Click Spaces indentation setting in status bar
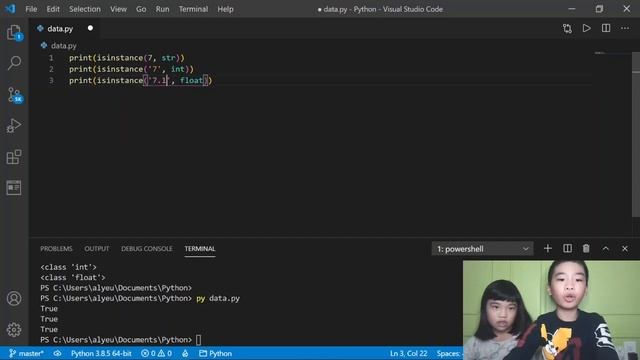The width and height of the screenshot is (640, 360). click(449, 353)
